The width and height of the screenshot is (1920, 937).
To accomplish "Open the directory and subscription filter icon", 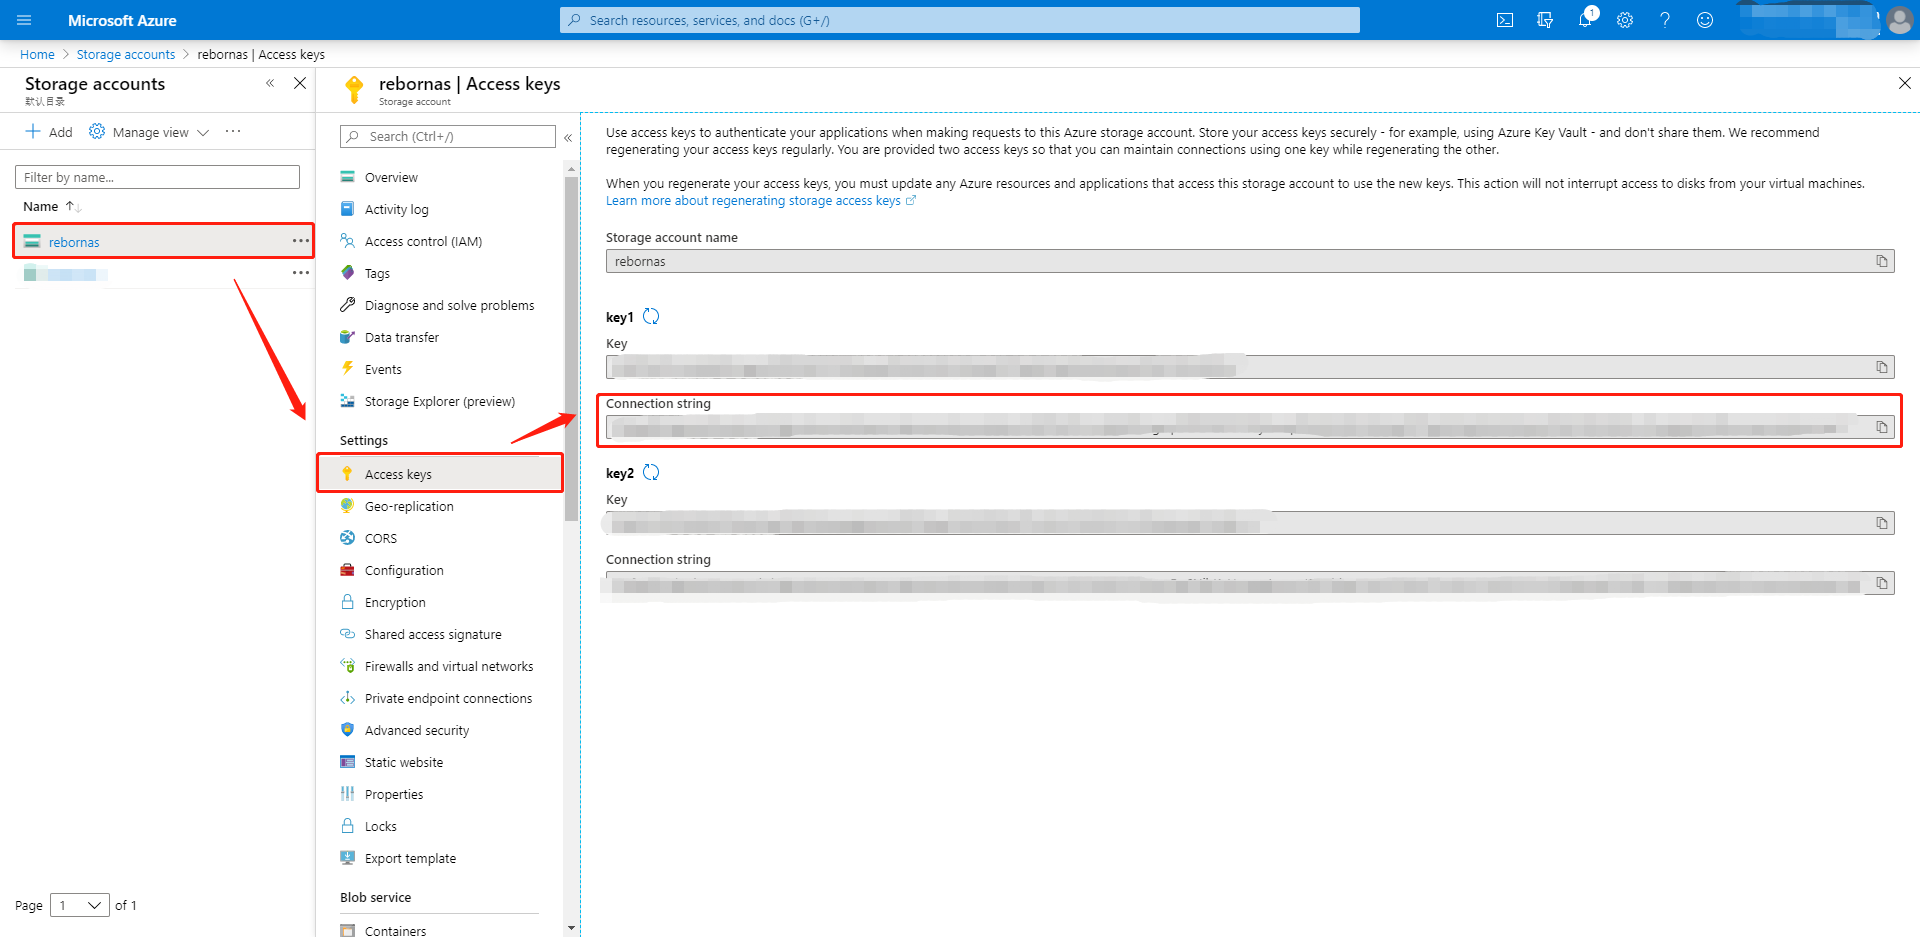I will pyautogui.click(x=1545, y=20).
